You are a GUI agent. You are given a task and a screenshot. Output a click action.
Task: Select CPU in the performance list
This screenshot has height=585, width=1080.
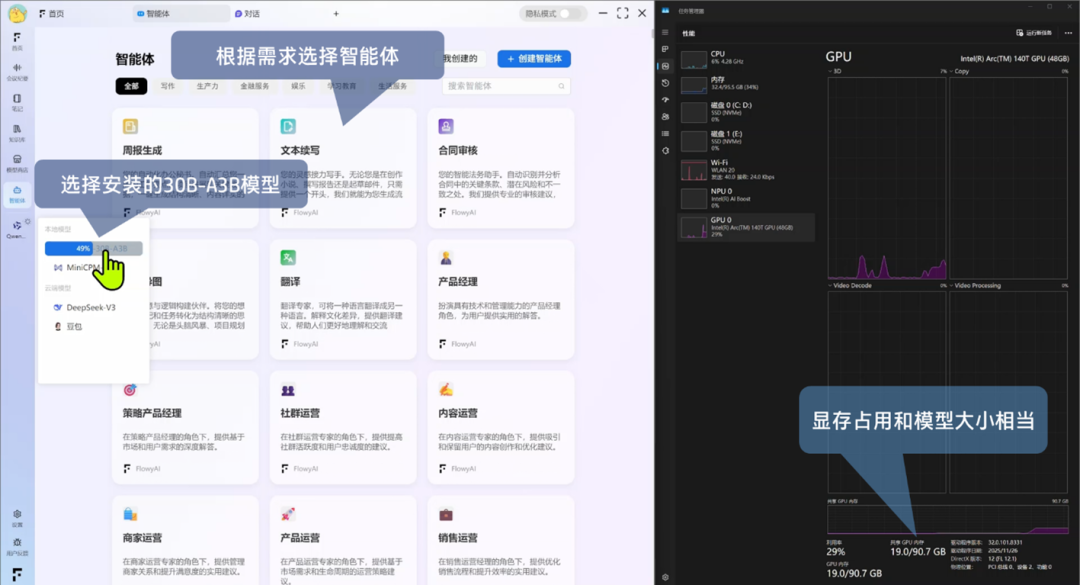coord(746,59)
